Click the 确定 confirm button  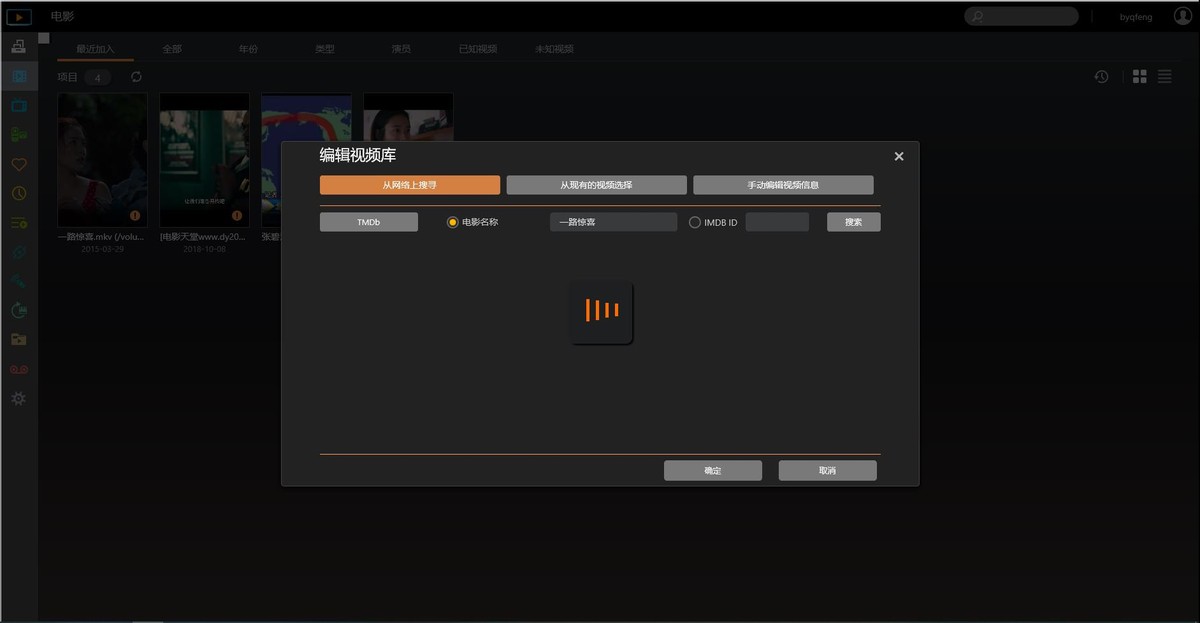713,471
